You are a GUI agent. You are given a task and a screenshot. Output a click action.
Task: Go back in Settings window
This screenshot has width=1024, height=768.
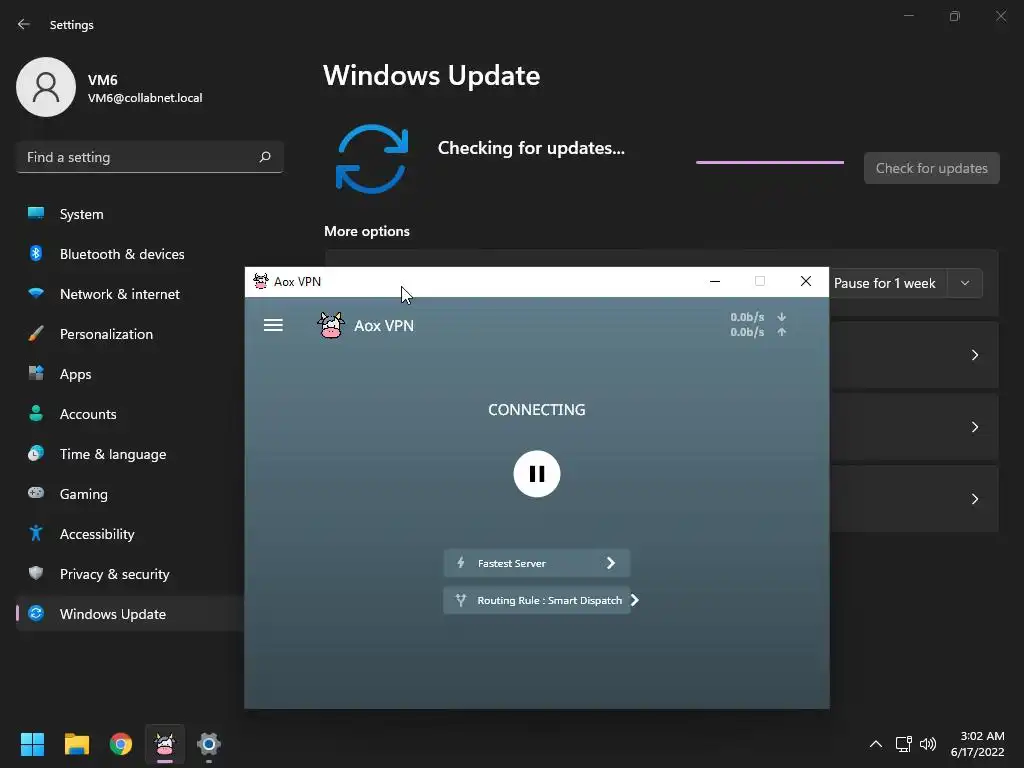tap(24, 24)
